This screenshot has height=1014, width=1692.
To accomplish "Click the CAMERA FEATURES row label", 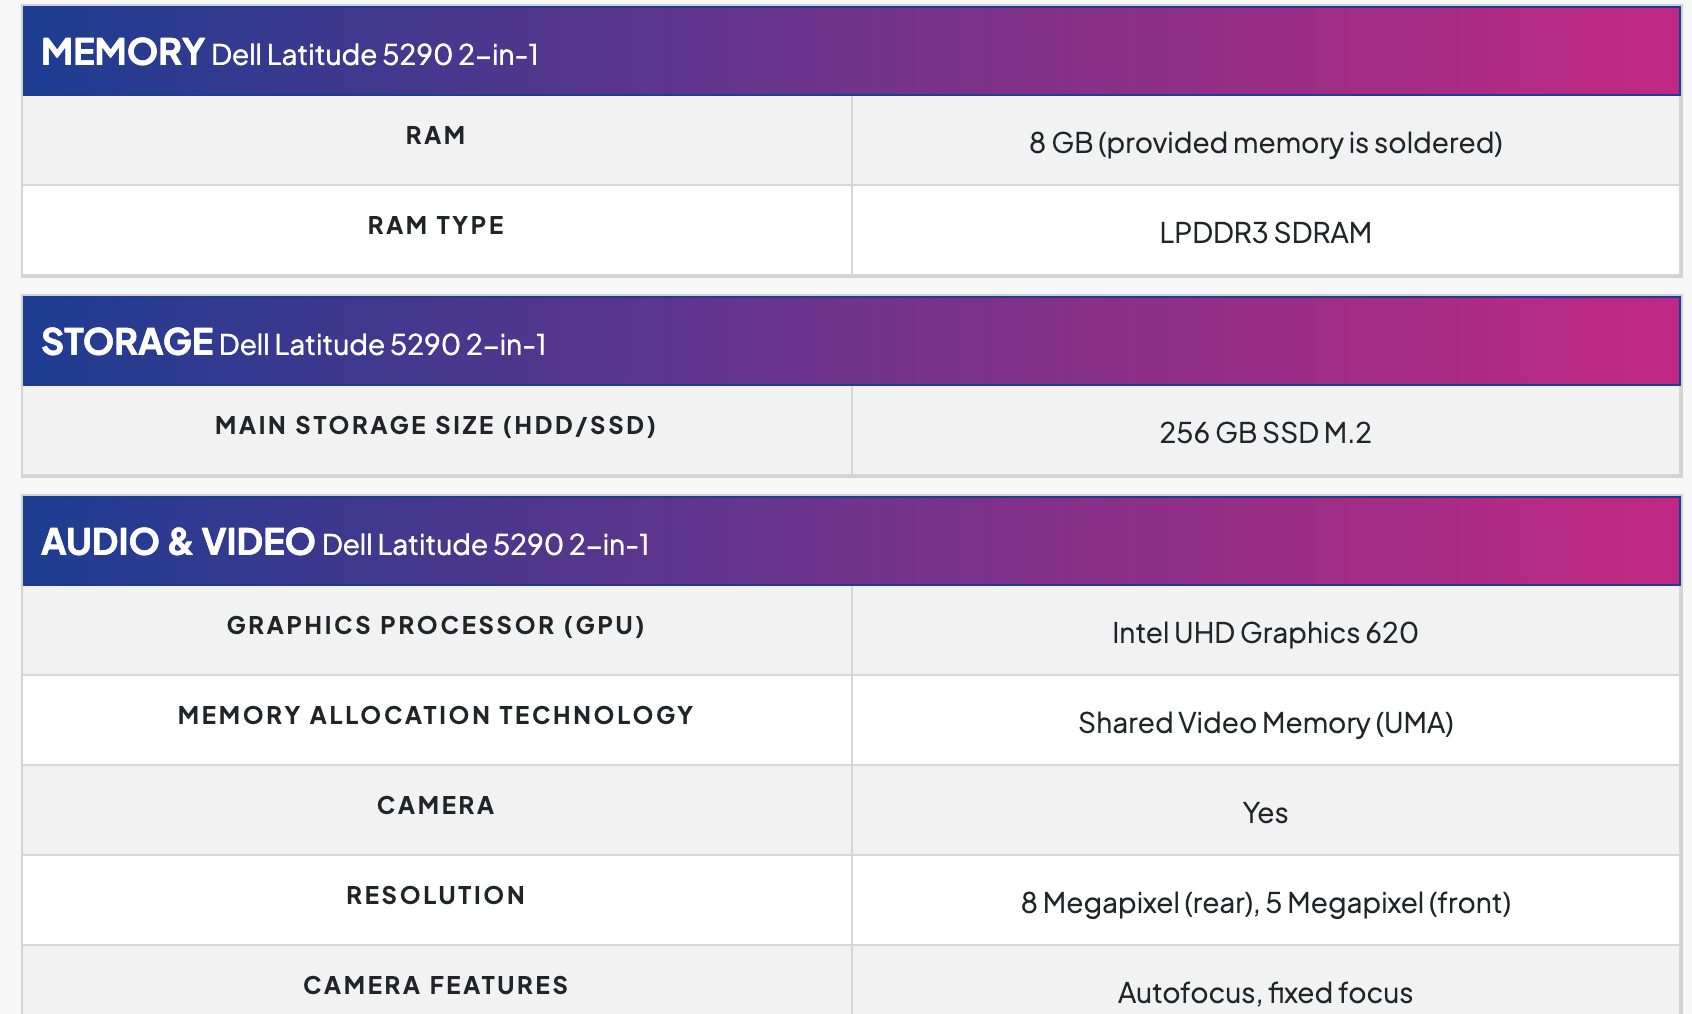I will pyautogui.click(x=436, y=986).
